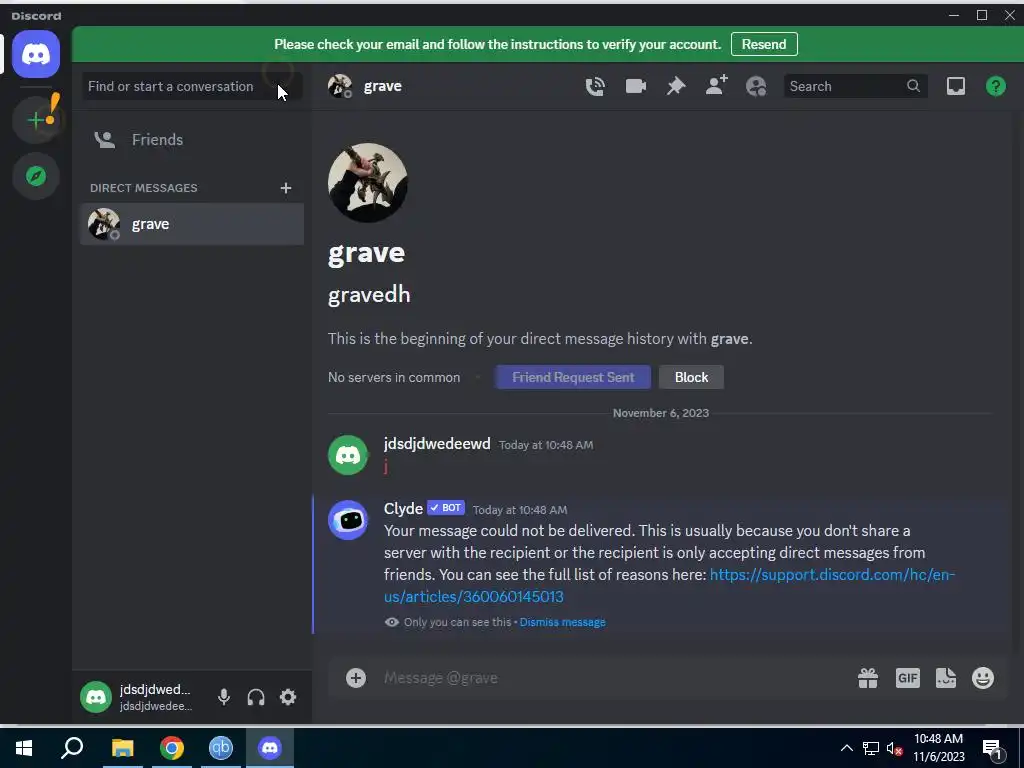The height and width of the screenshot is (768, 1024).
Task: Open GIF picker
Action: (907, 678)
